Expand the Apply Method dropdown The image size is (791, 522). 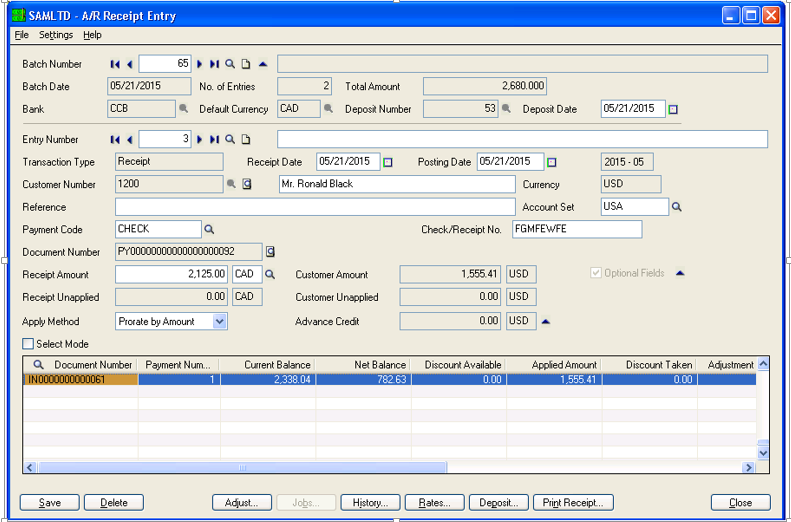click(x=220, y=321)
